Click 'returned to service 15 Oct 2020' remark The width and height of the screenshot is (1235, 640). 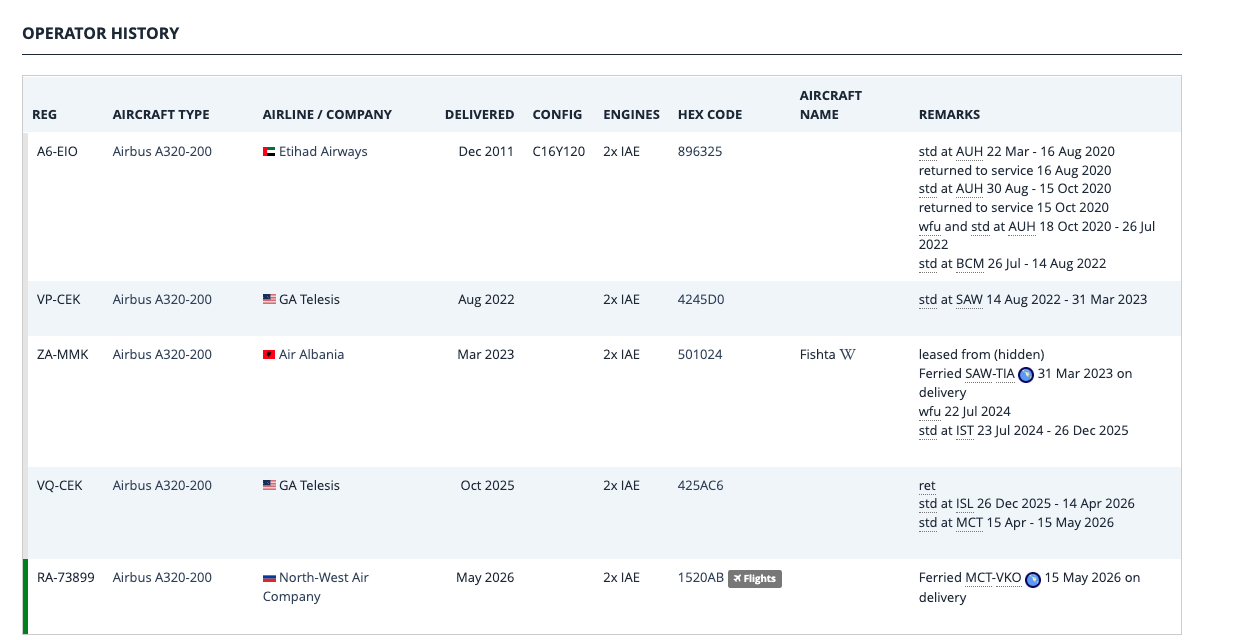coord(1014,208)
